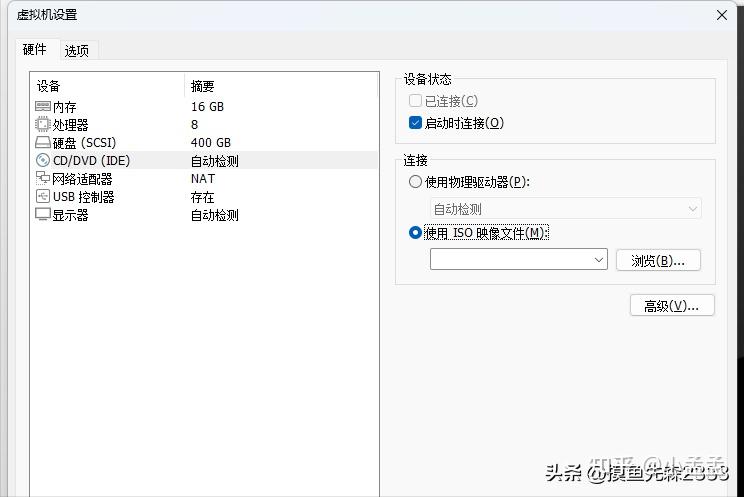Click the 浏览(B)... button
Screen dimensions: 744x497
pos(658,260)
